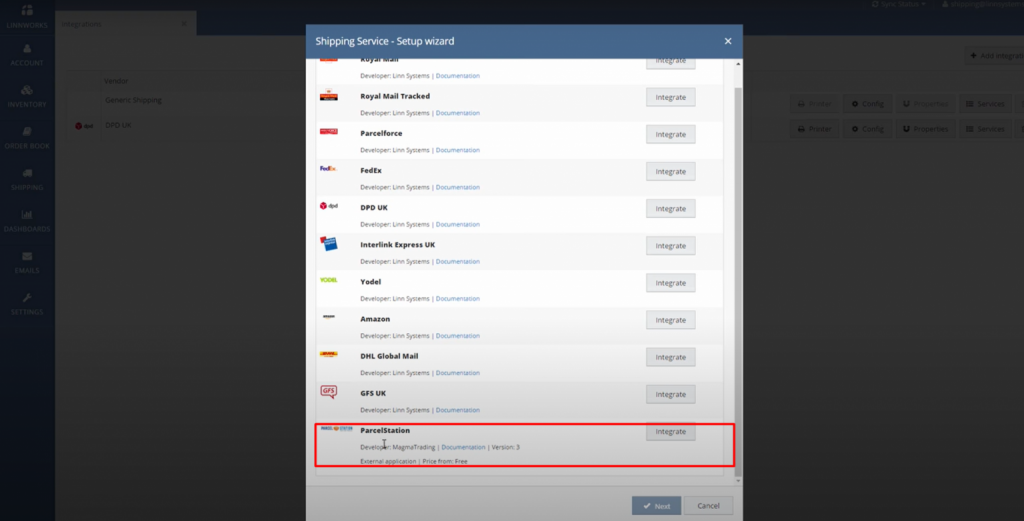
Task: Click the 'ParcelStation' name text
Action: coord(385,431)
